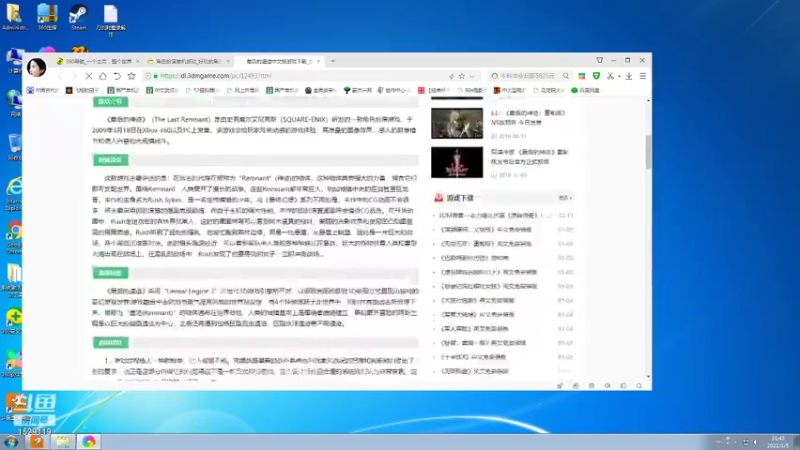This screenshot has height=450, width=800.
Task: Click the orange taskbar app icon
Action: (37, 441)
